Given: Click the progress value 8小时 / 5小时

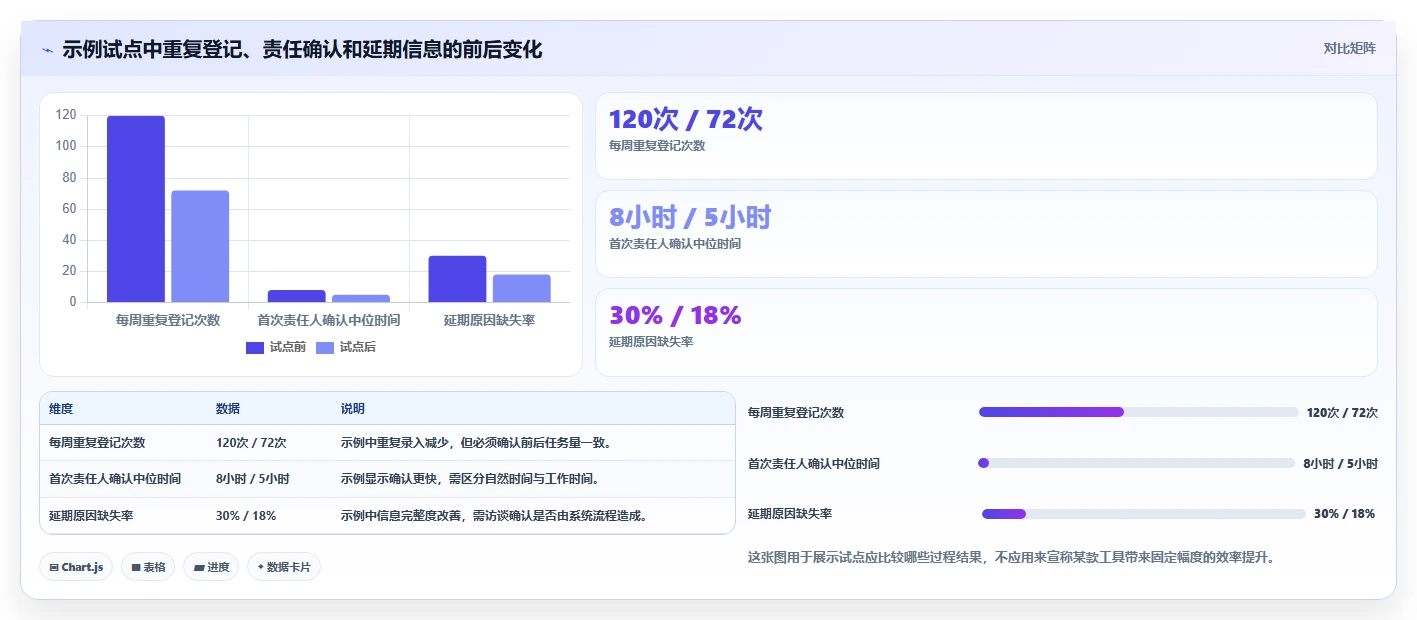Looking at the screenshot, I should 1340,464.
